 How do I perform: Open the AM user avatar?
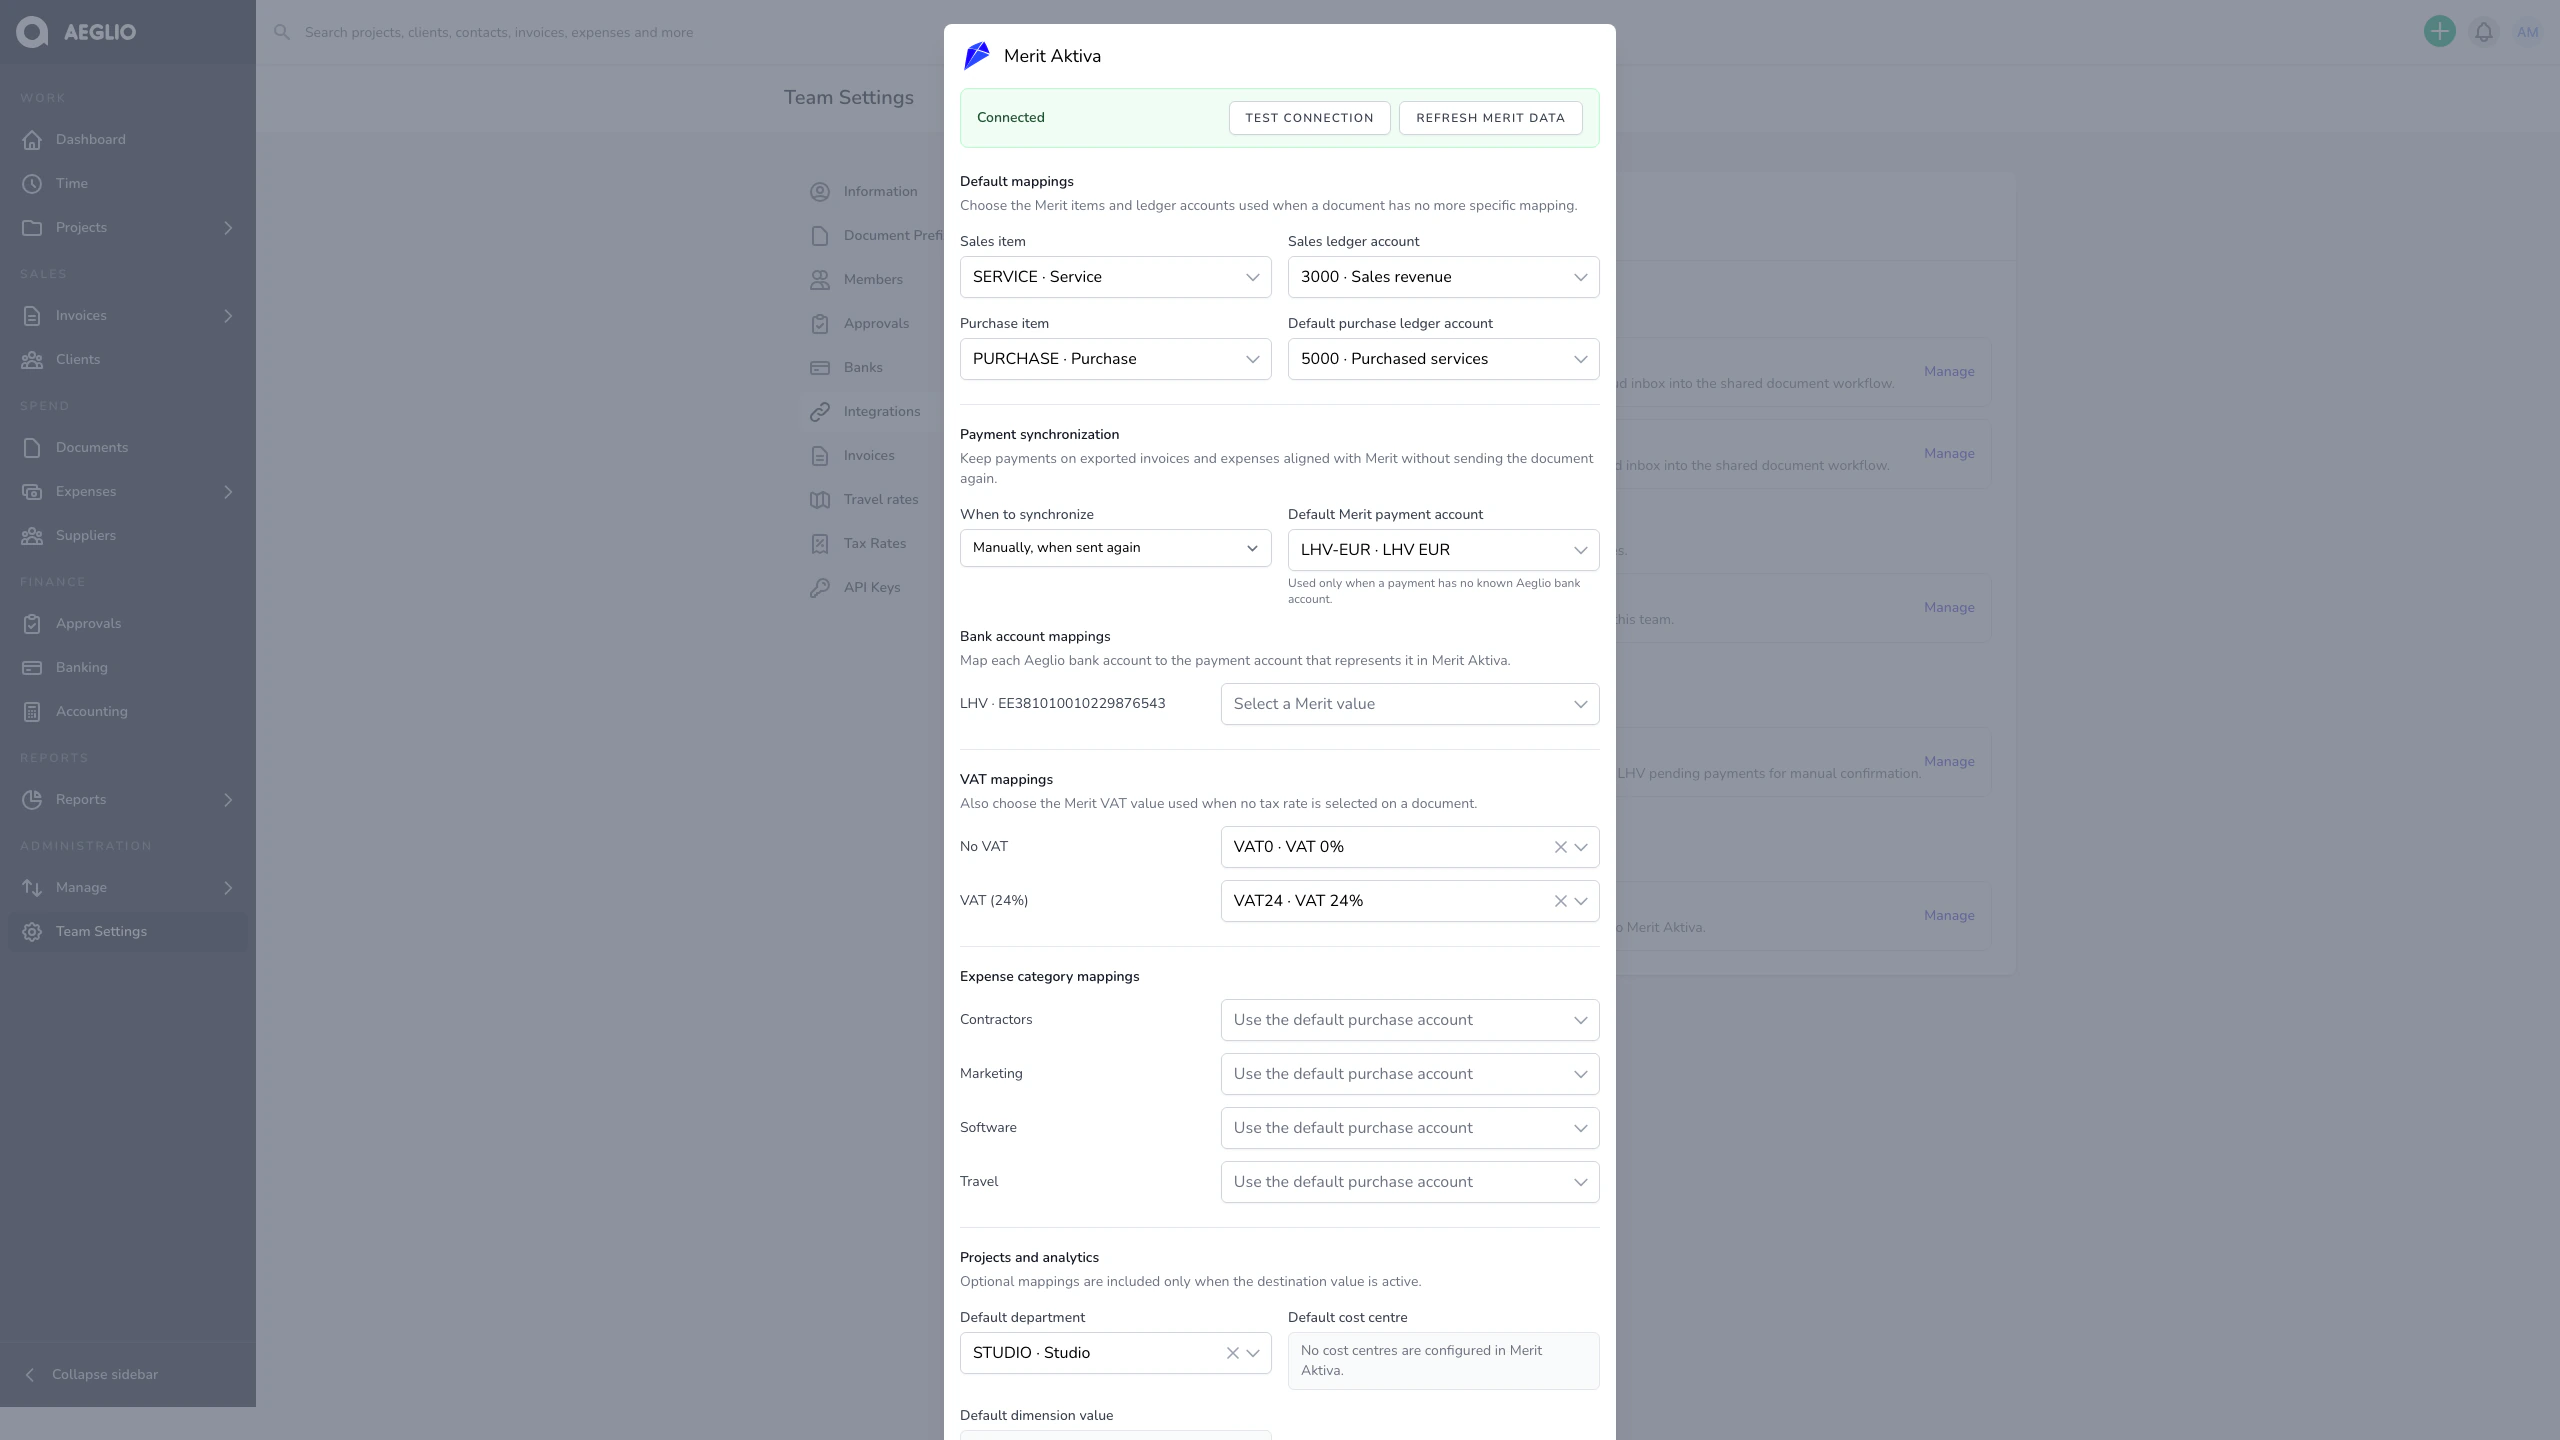click(x=2528, y=32)
